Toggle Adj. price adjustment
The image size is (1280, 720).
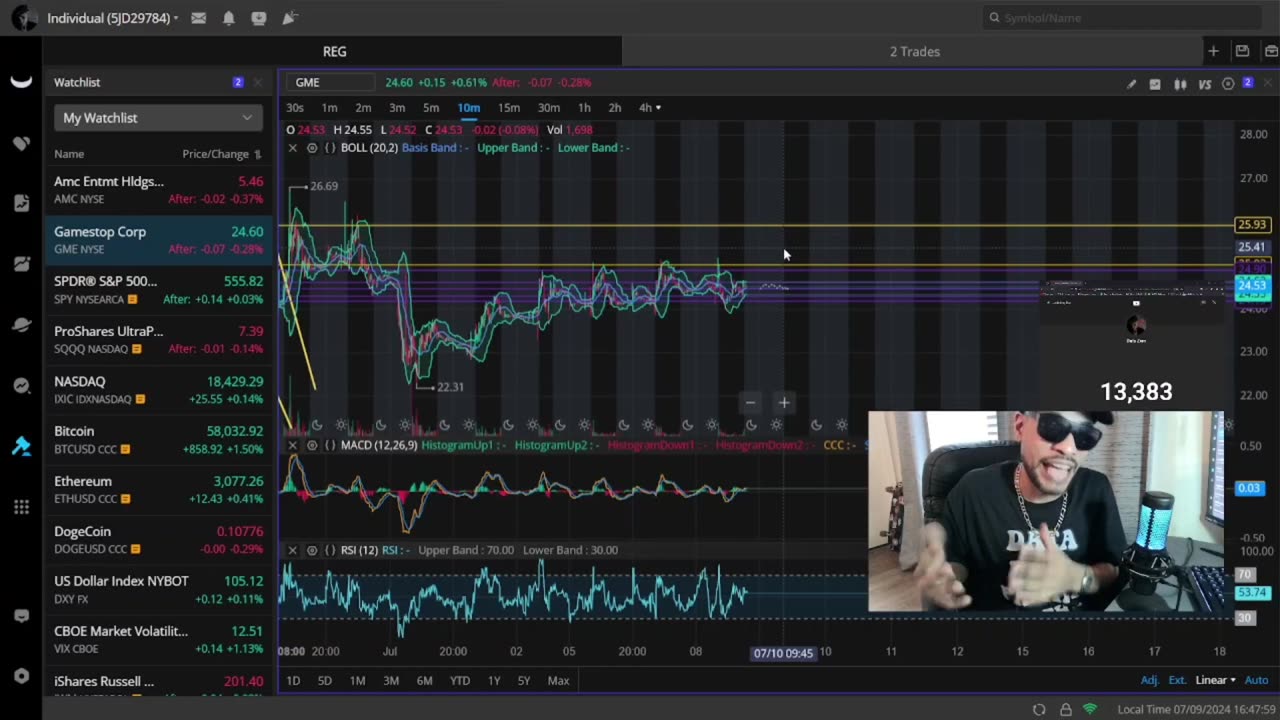pos(1150,680)
